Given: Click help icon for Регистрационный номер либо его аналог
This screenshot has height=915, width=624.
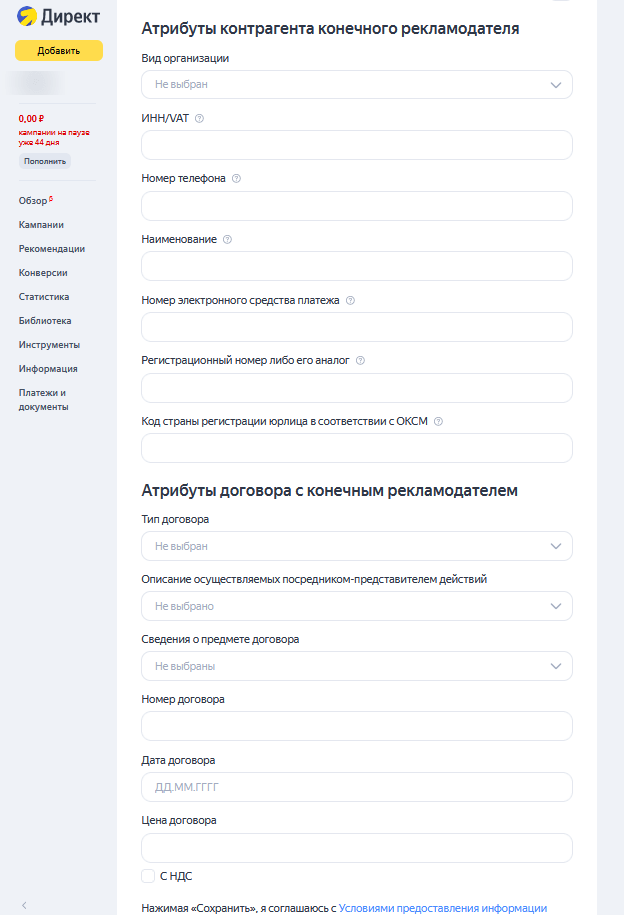Looking at the screenshot, I should pyautogui.click(x=360, y=361).
